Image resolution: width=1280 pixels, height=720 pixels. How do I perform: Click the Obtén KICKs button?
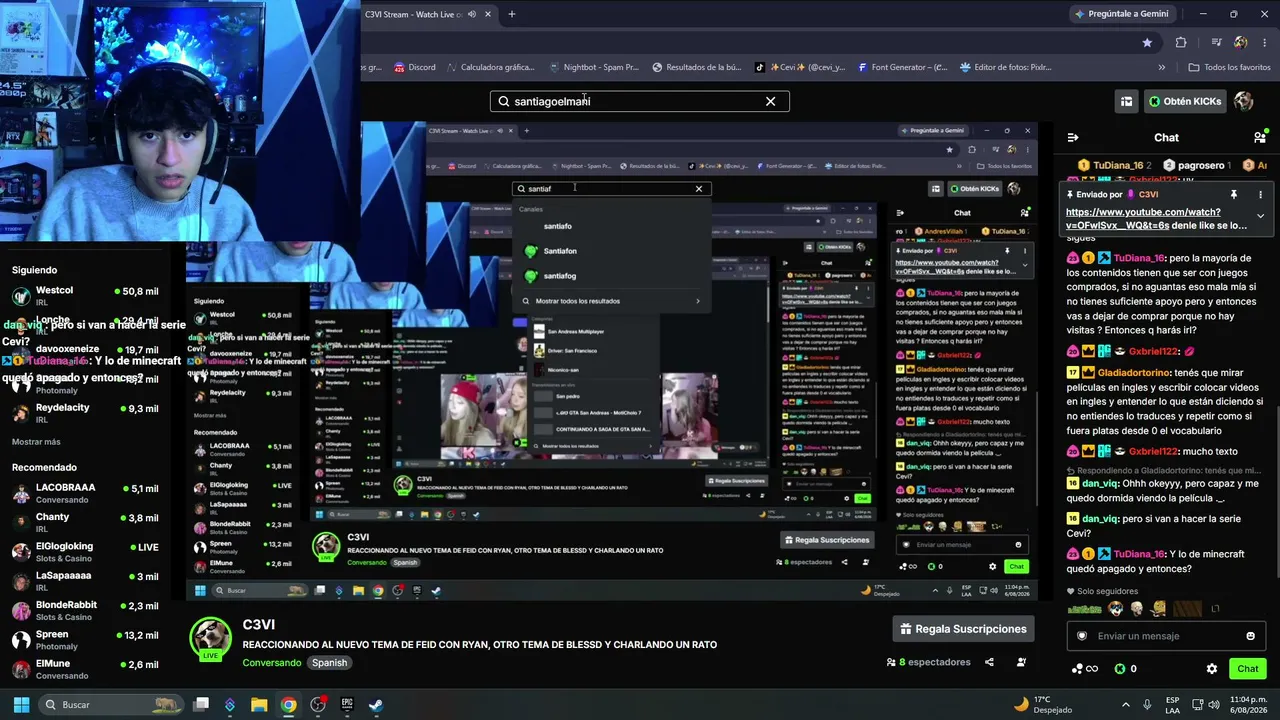pos(1186,101)
